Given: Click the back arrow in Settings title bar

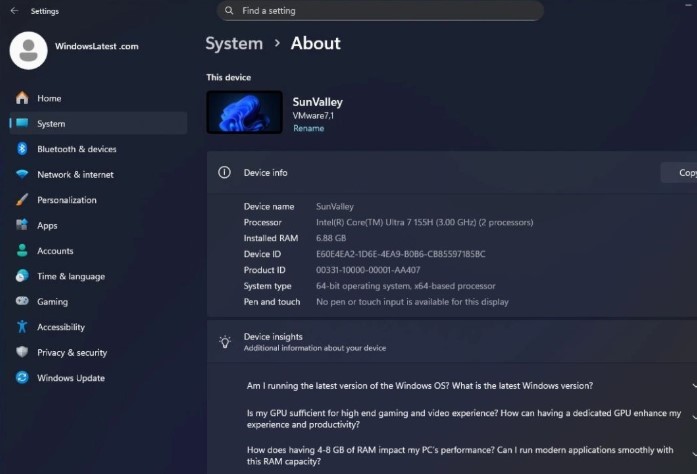Looking at the screenshot, I should tap(13, 11).
